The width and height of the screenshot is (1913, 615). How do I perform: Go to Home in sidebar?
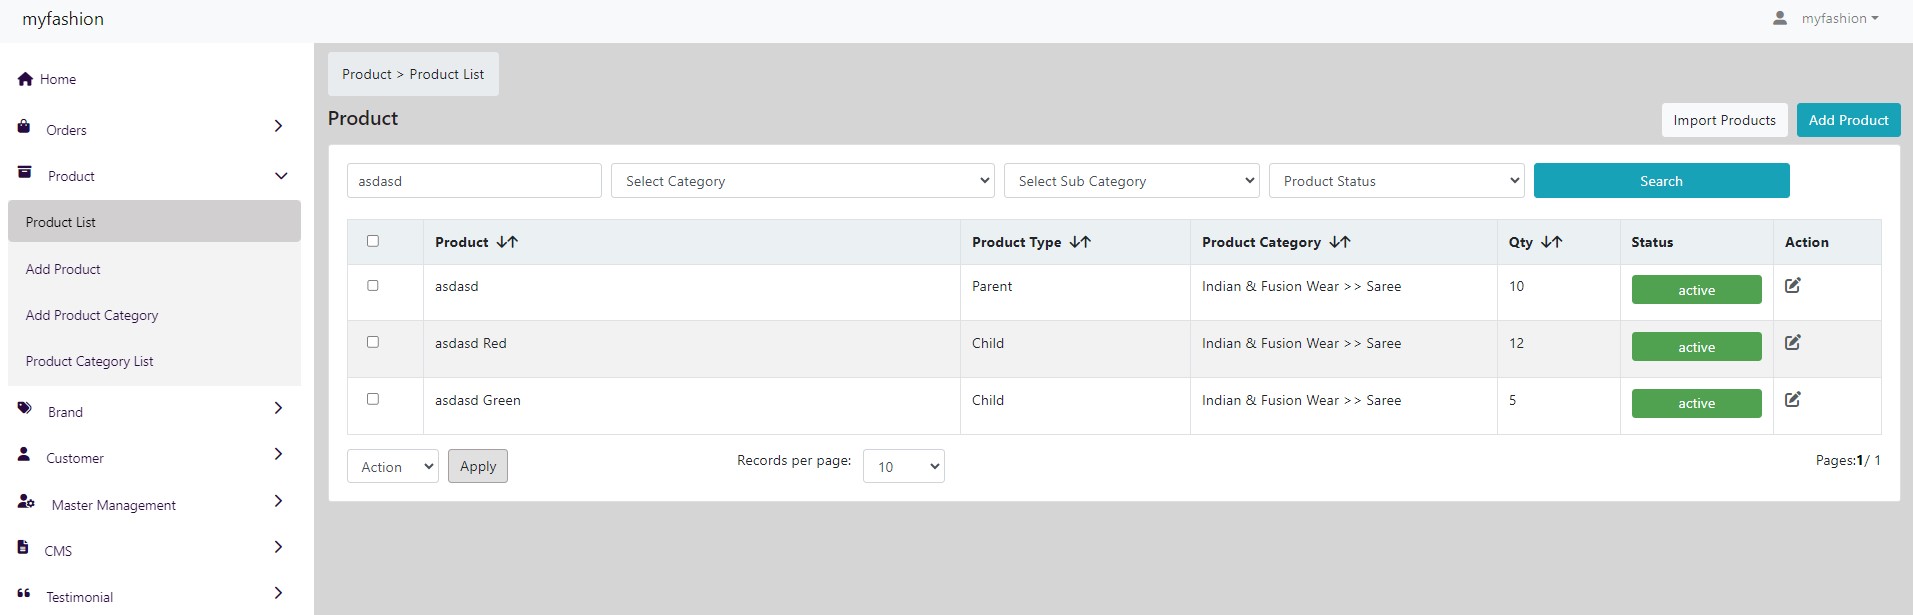(x=58, y=79)
